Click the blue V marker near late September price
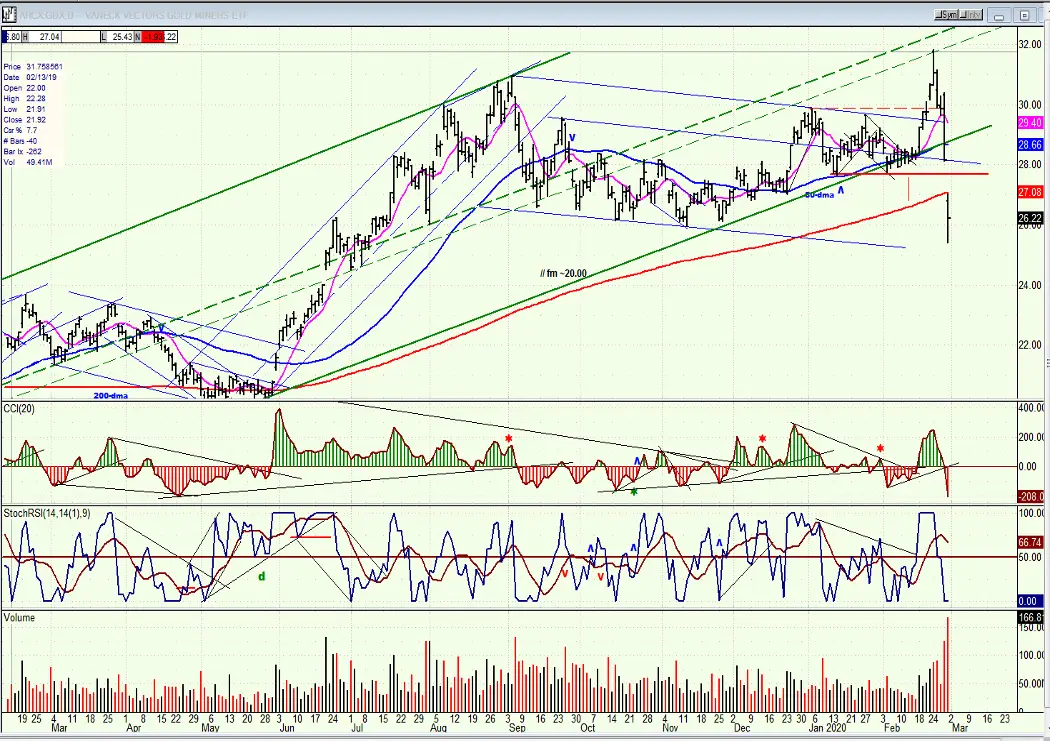 pos(572,138)
